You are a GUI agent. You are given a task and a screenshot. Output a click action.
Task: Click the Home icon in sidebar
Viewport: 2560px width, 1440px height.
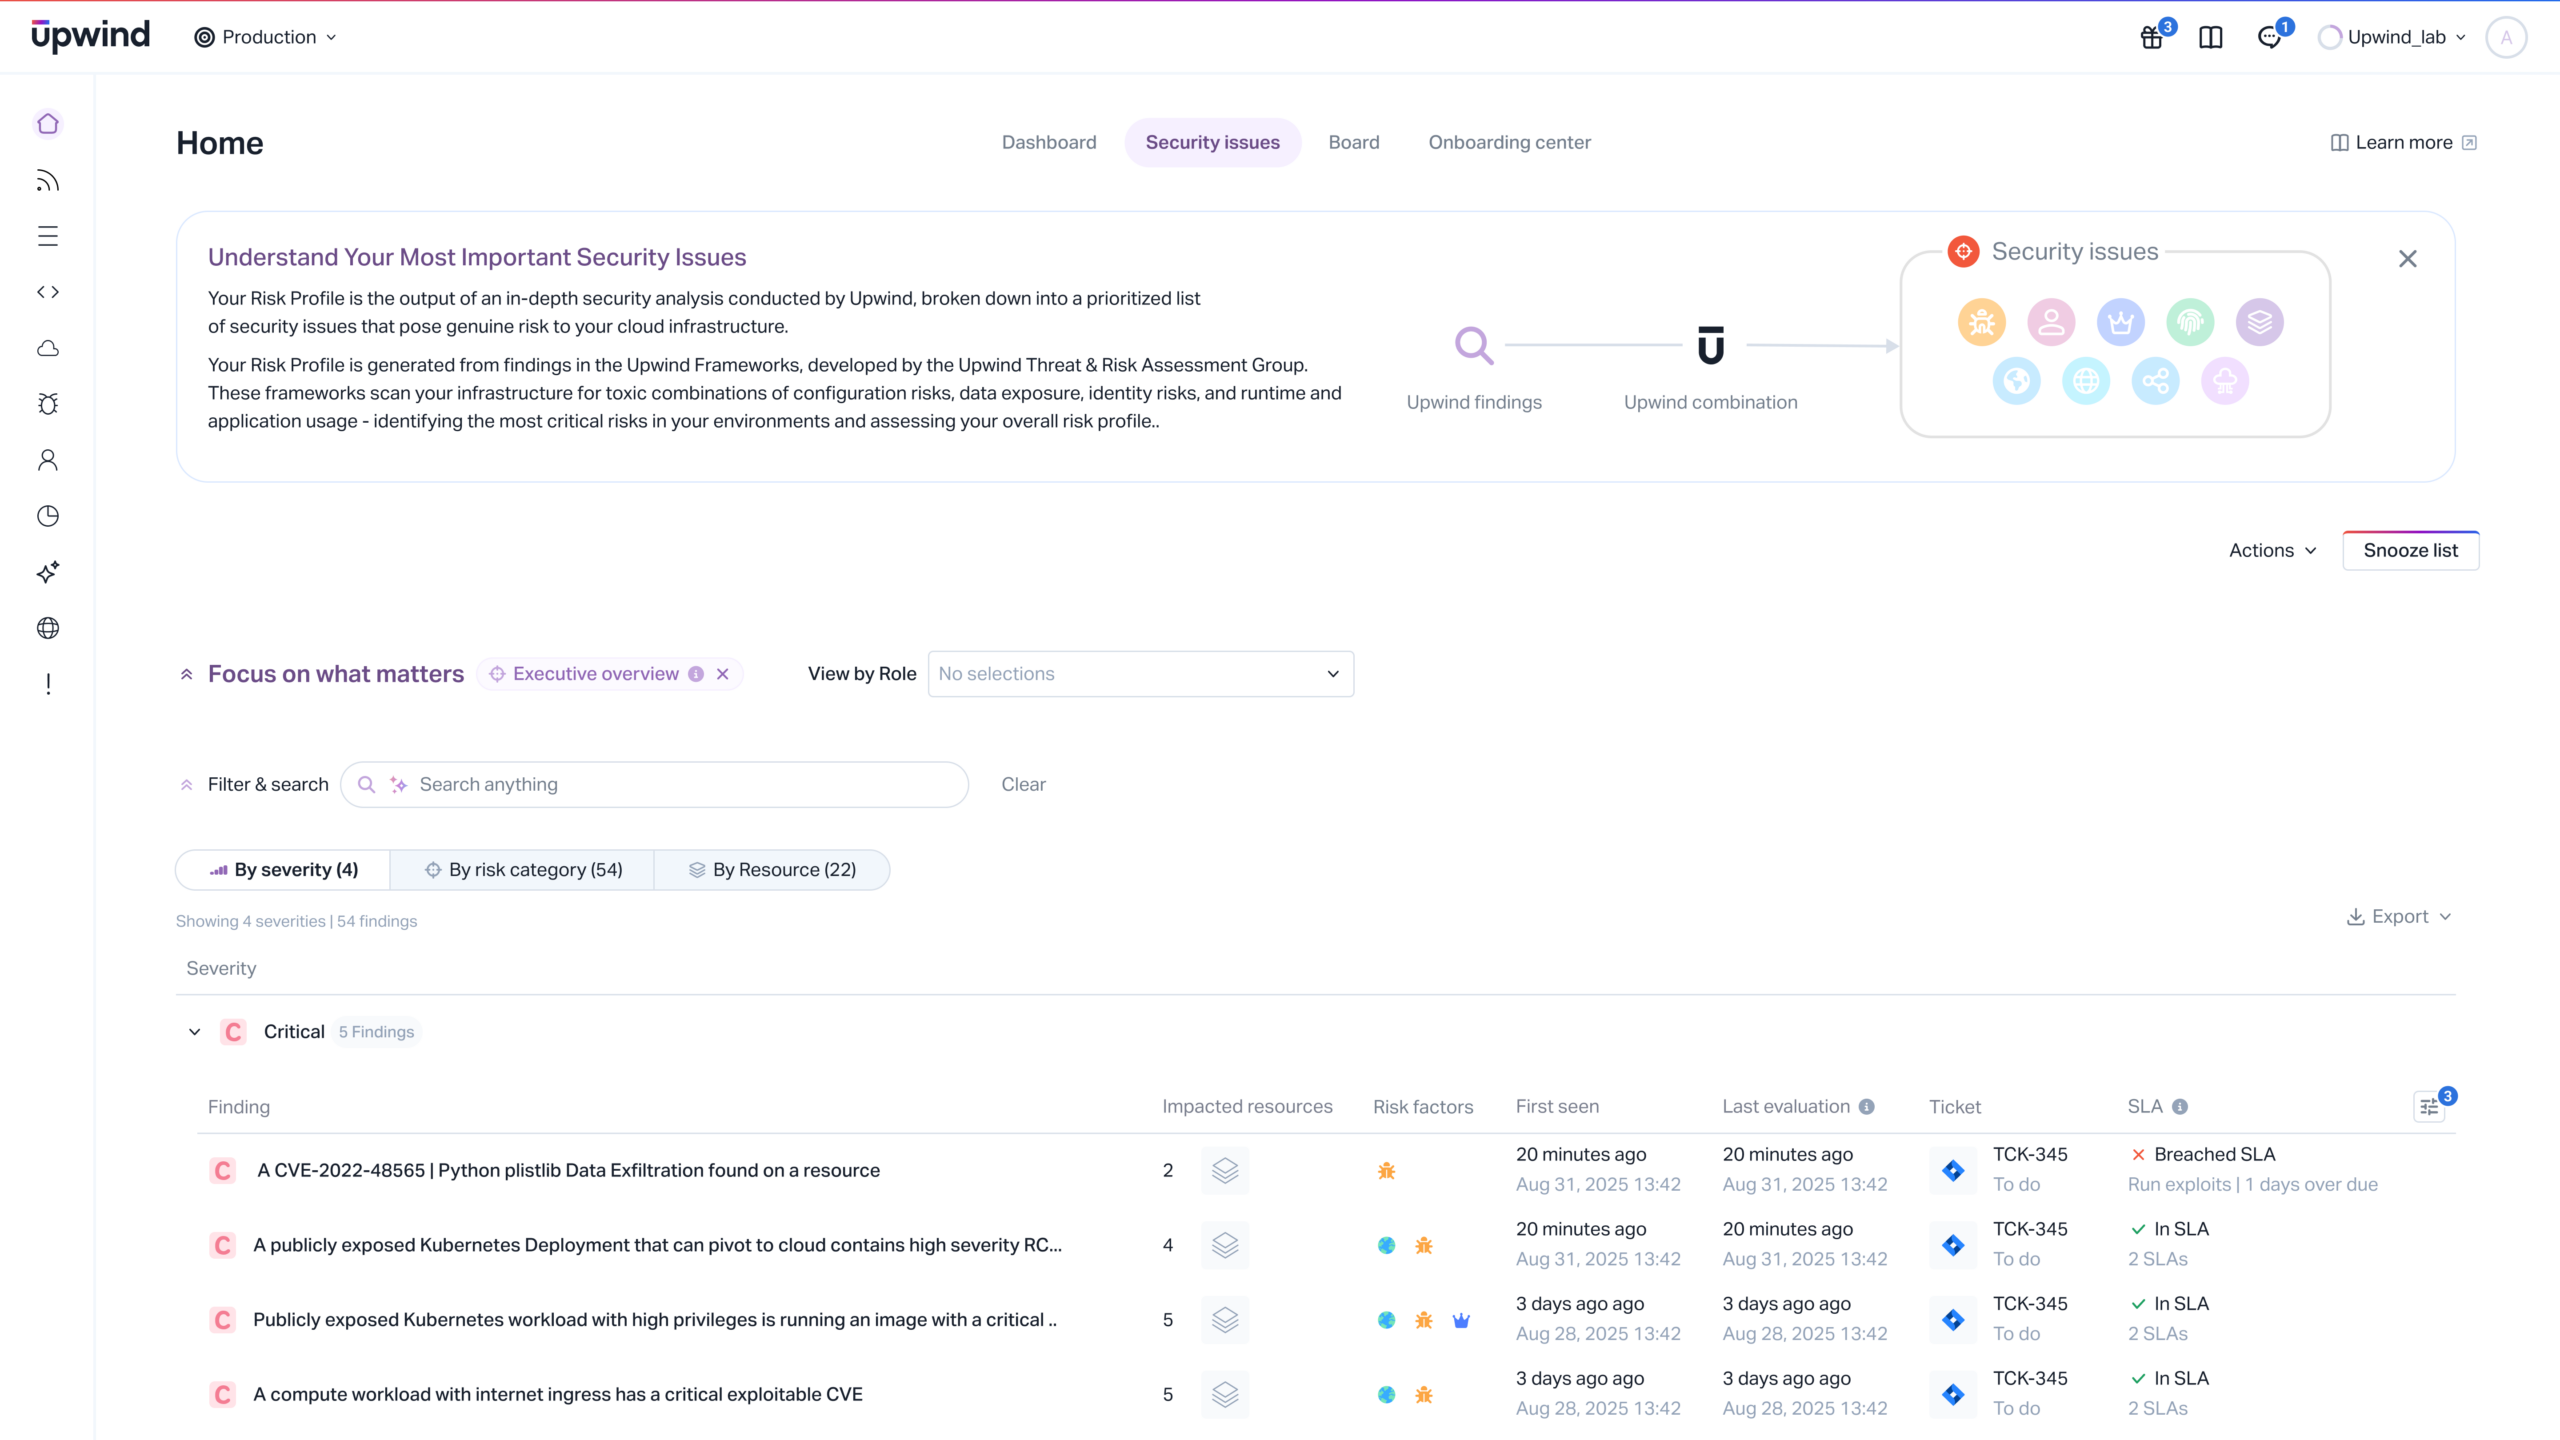point(48,124)
